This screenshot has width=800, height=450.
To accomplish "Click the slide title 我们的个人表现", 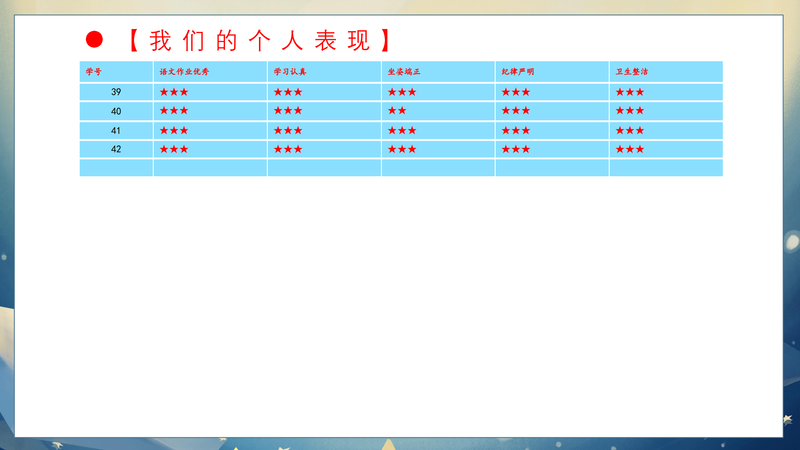I will [259, 40].
